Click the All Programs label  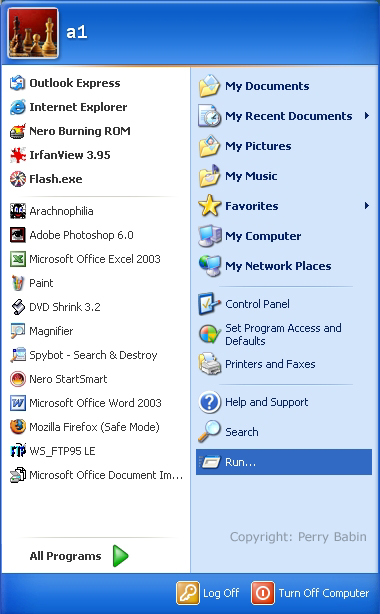[x=65, y=556]
